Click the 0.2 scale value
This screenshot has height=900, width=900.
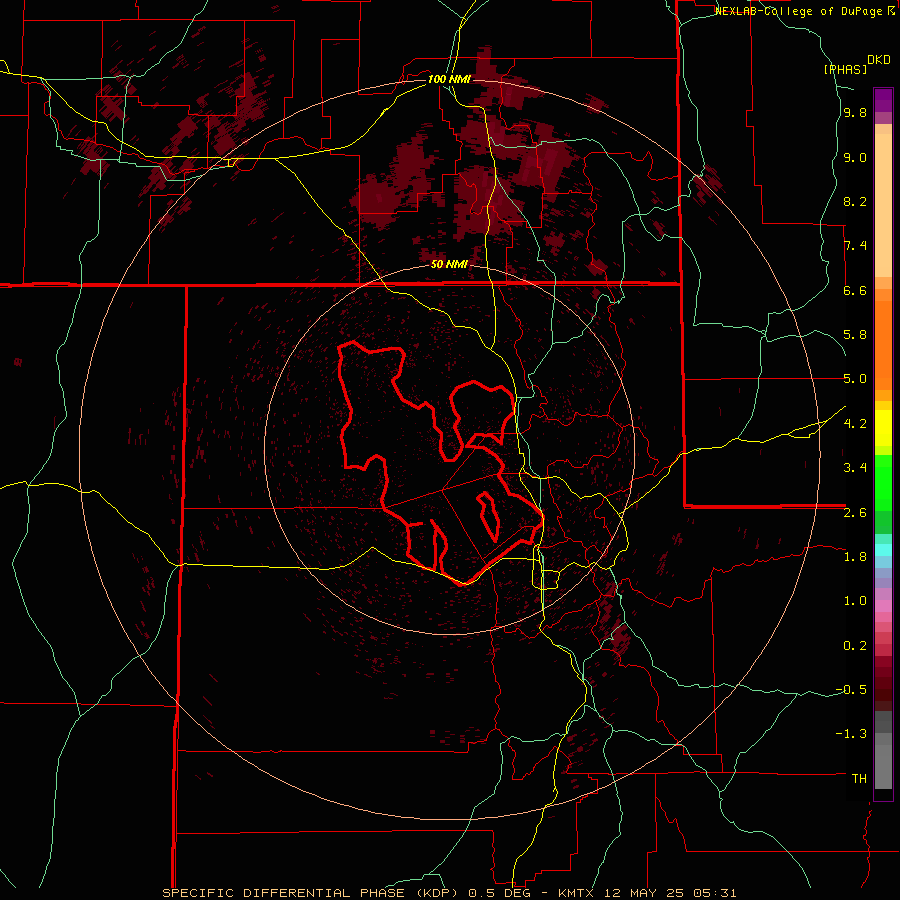tap(855, 646)
